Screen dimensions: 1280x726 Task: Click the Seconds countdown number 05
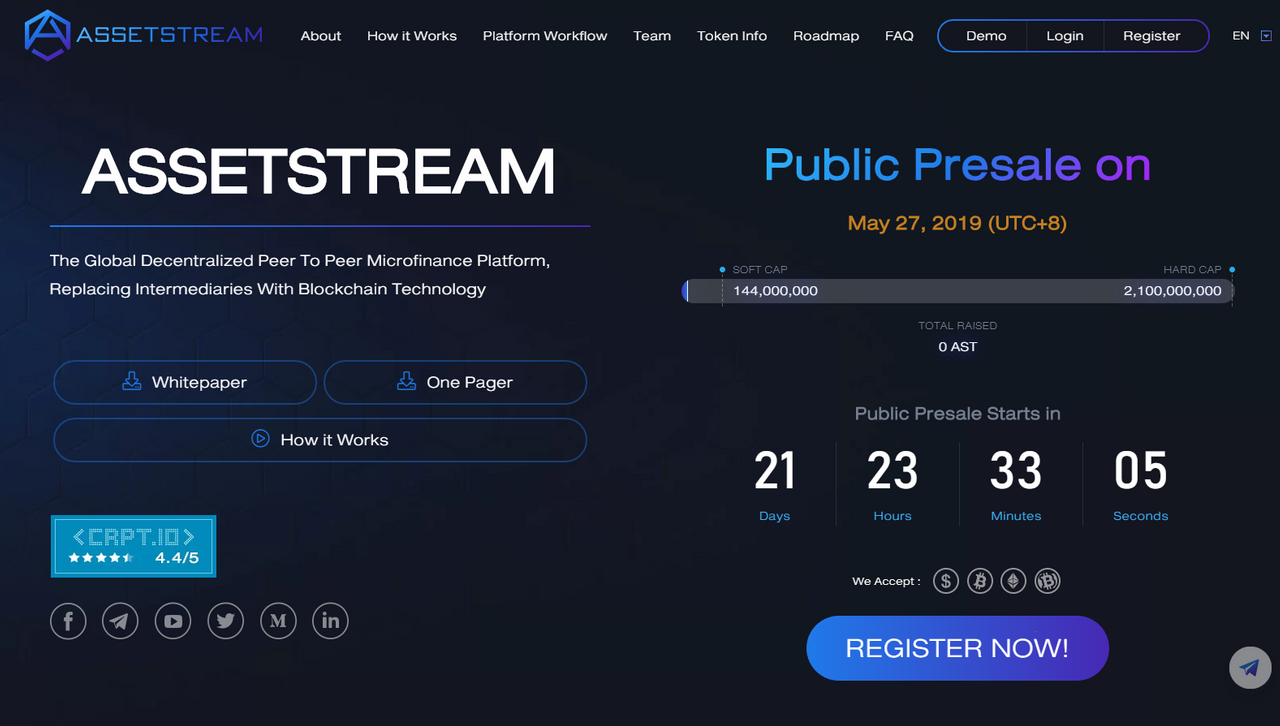coord(1141,471)
